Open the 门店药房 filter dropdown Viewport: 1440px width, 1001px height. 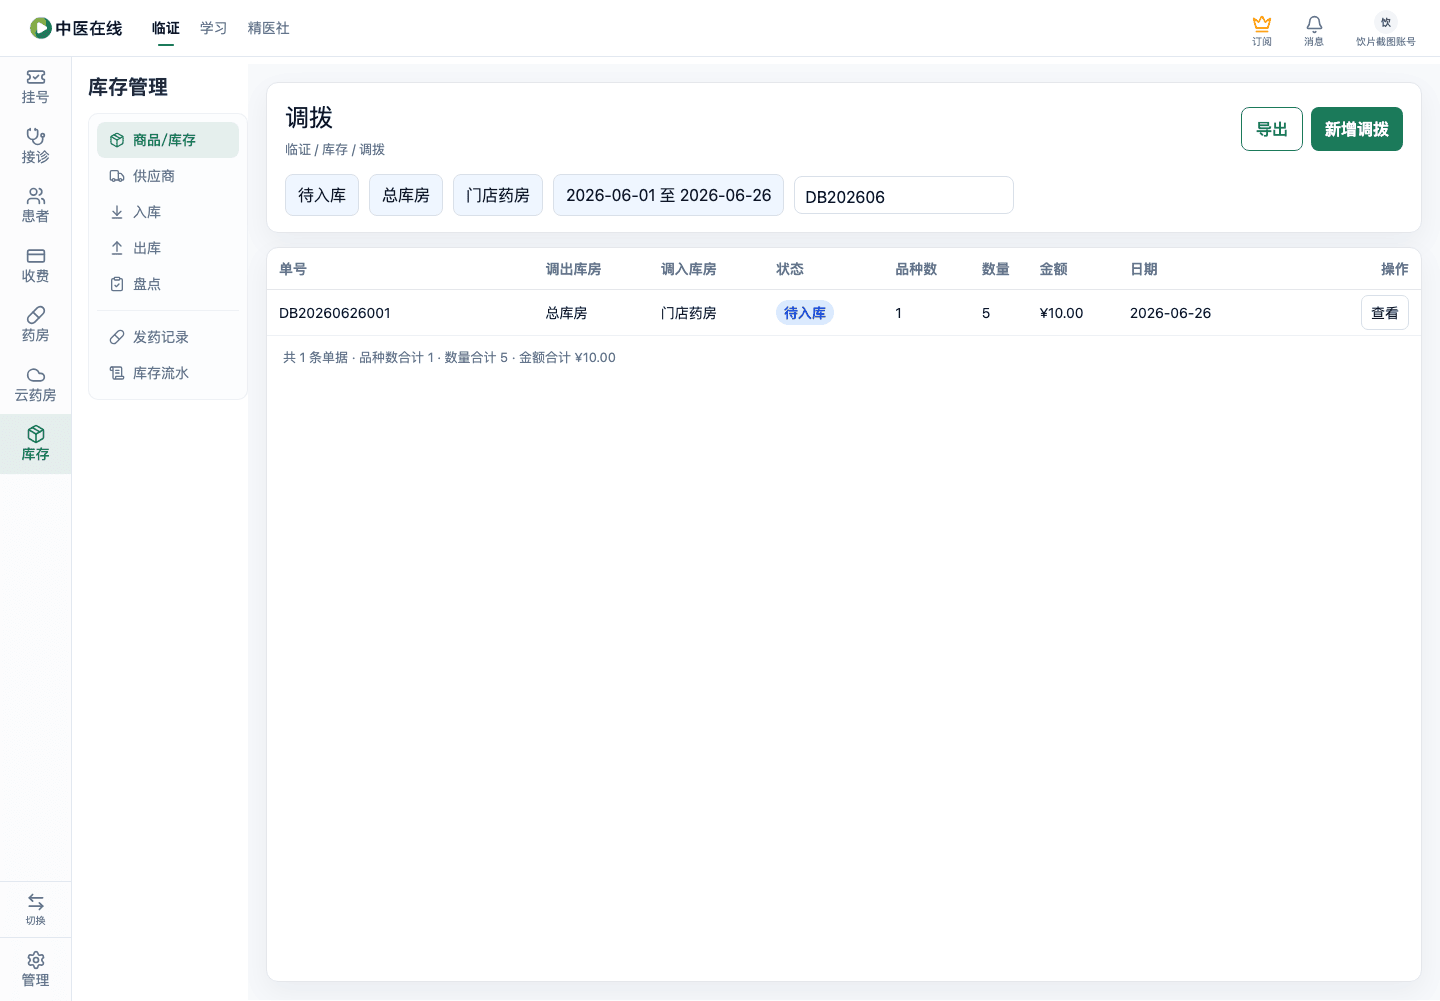[498, 195]
